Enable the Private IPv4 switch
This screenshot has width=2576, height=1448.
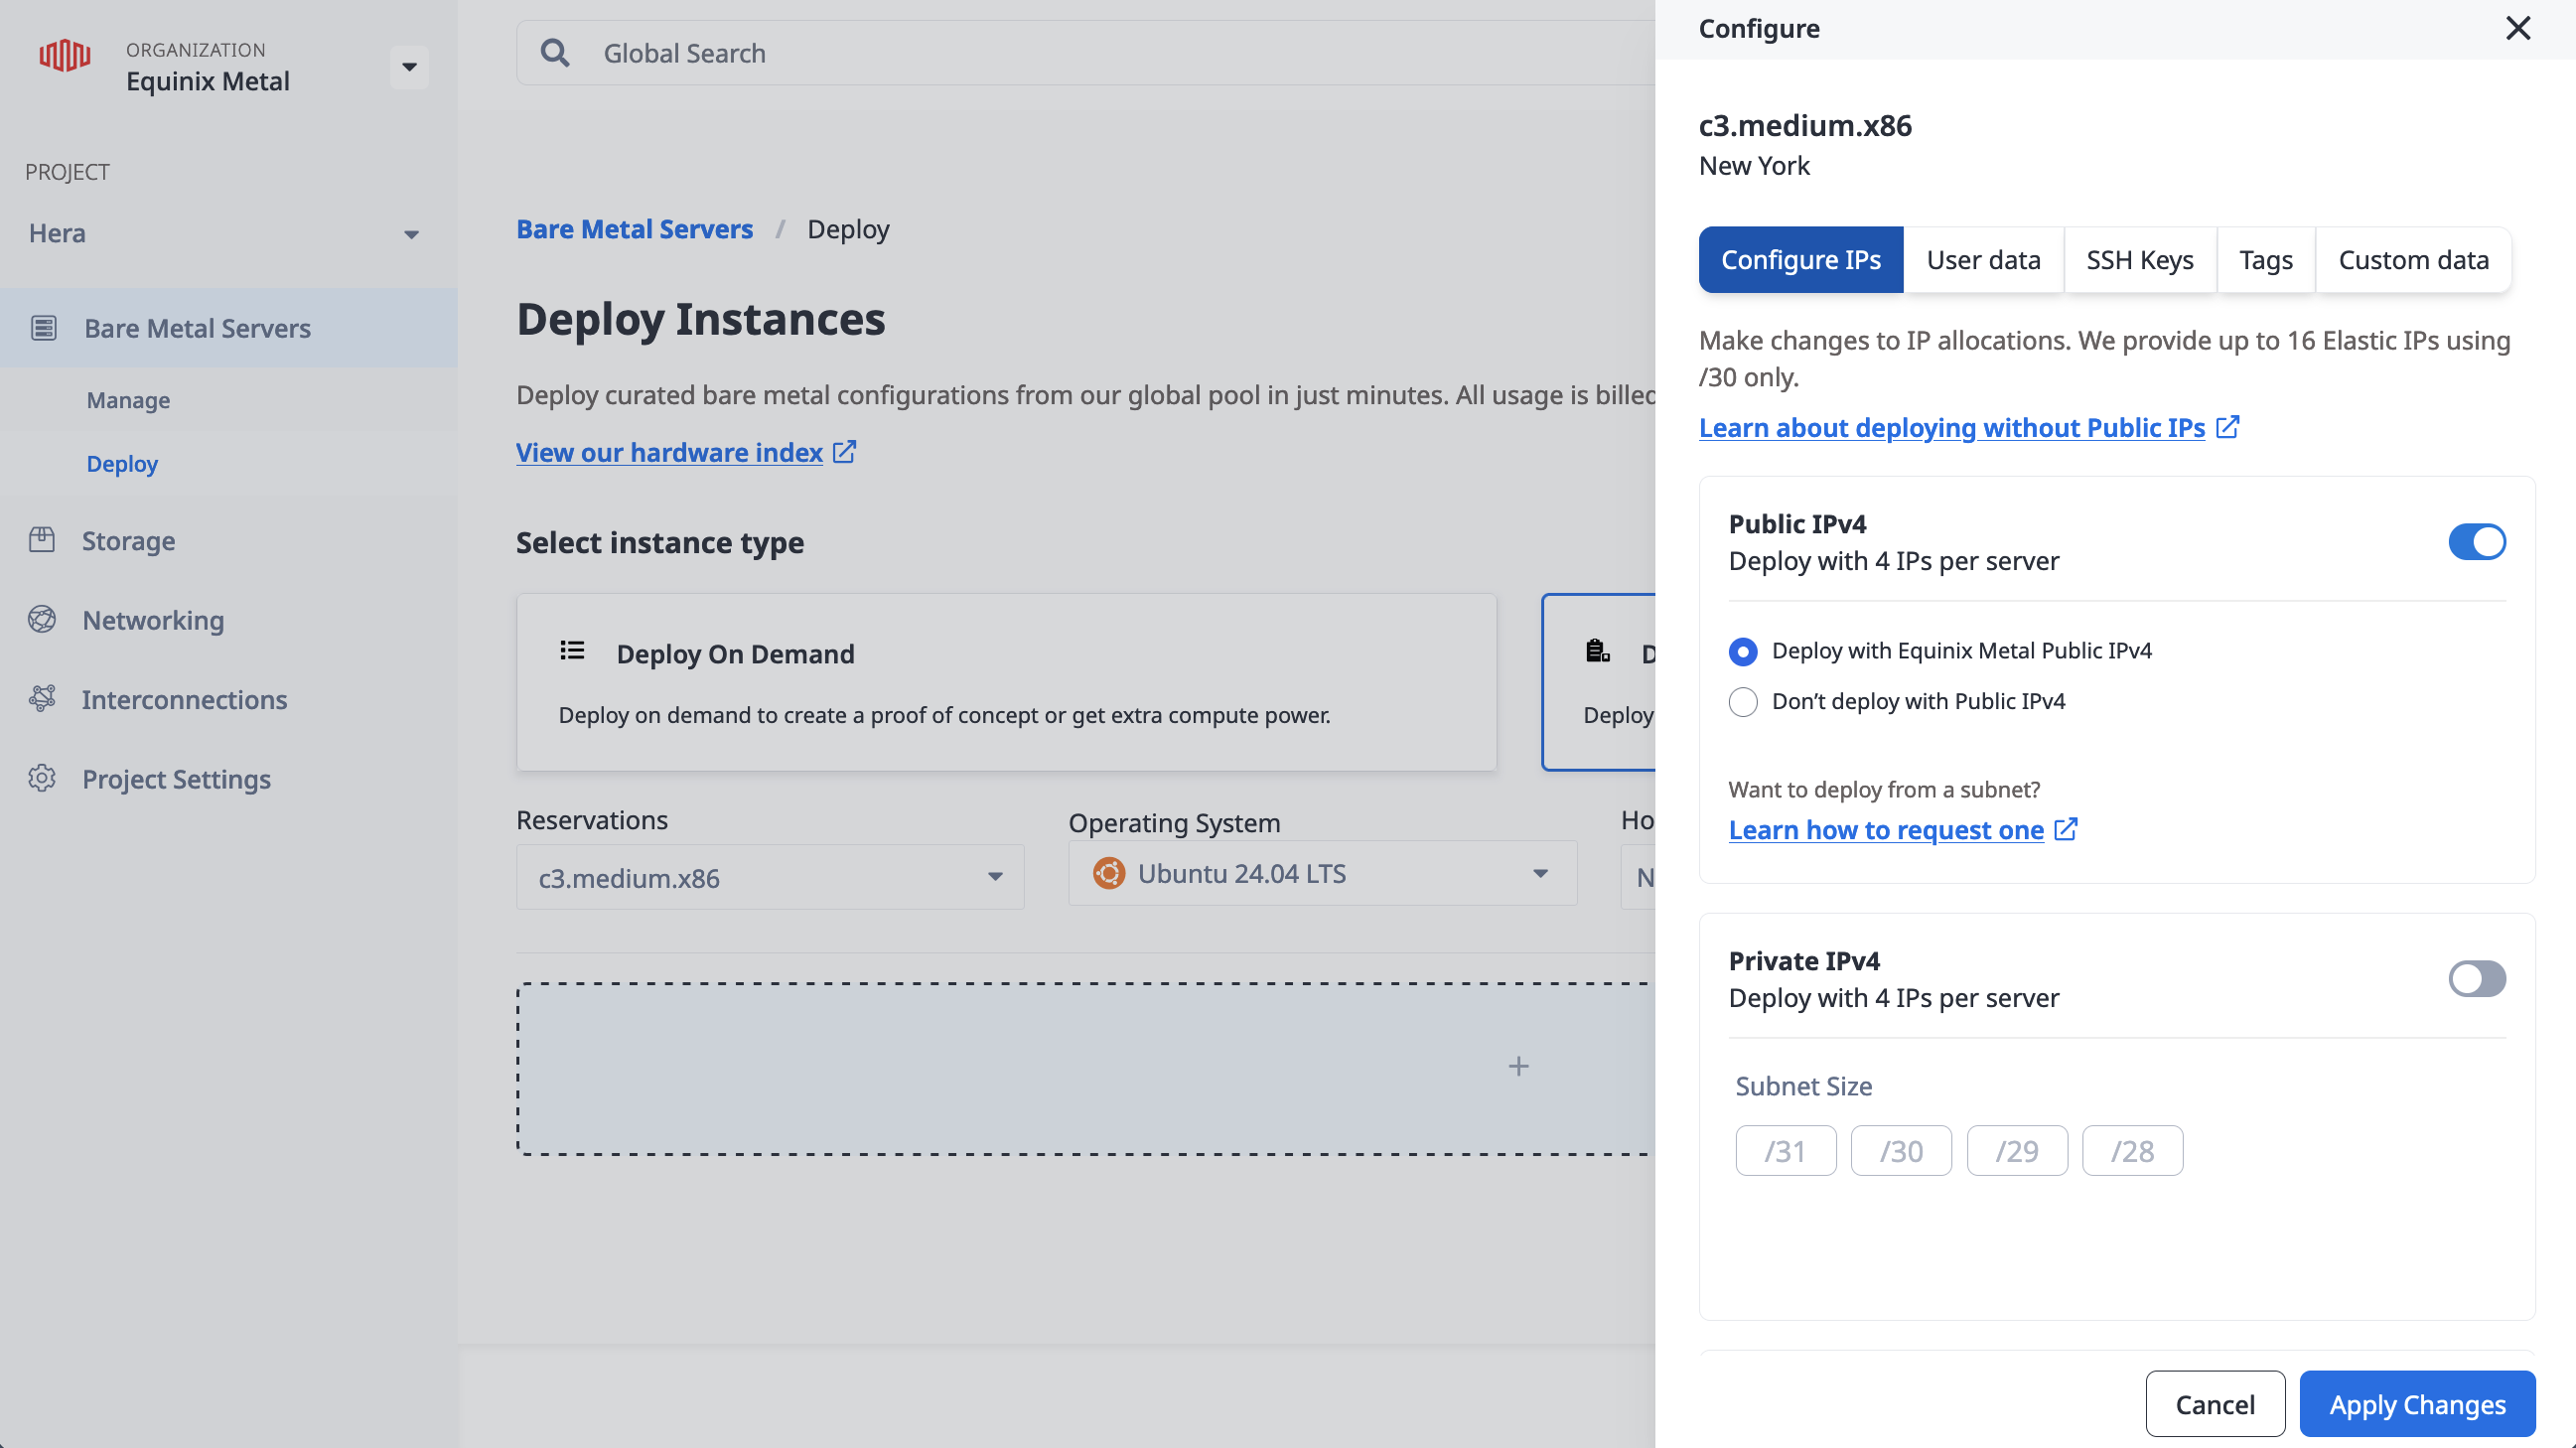coord(2477,979)
